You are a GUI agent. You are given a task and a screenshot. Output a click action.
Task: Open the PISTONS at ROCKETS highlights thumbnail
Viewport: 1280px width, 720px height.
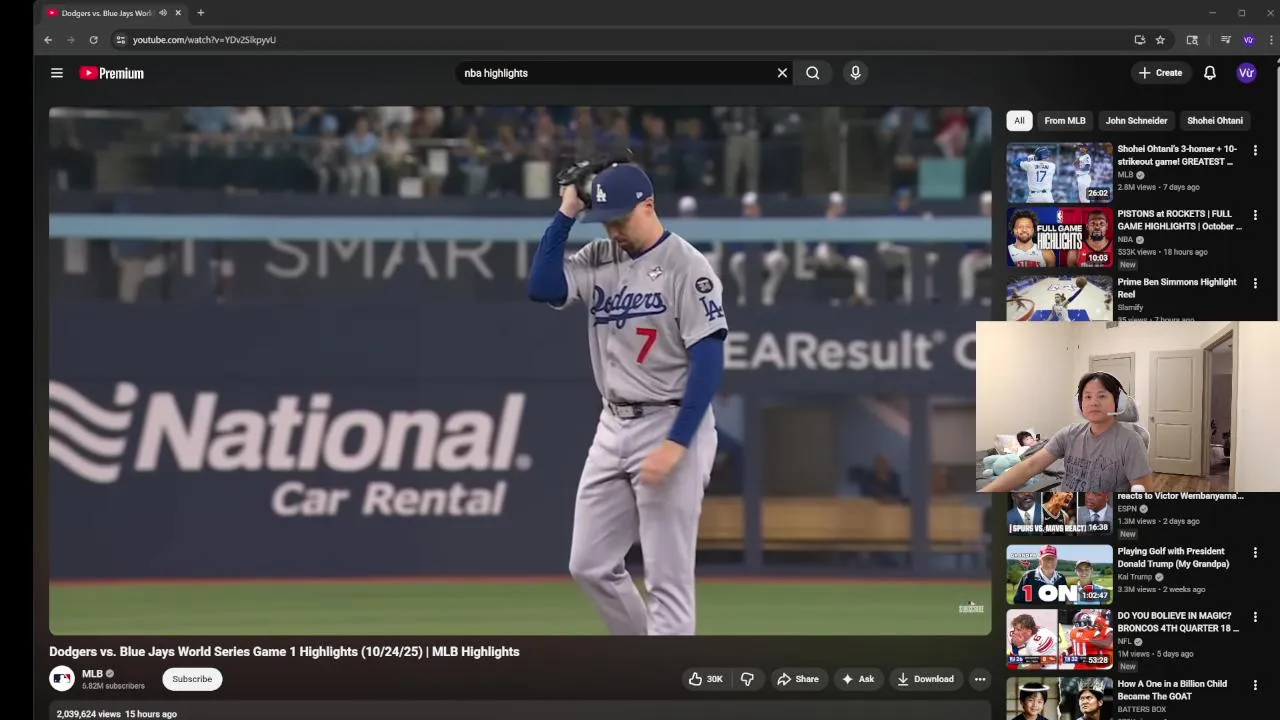click(1059, 237)
